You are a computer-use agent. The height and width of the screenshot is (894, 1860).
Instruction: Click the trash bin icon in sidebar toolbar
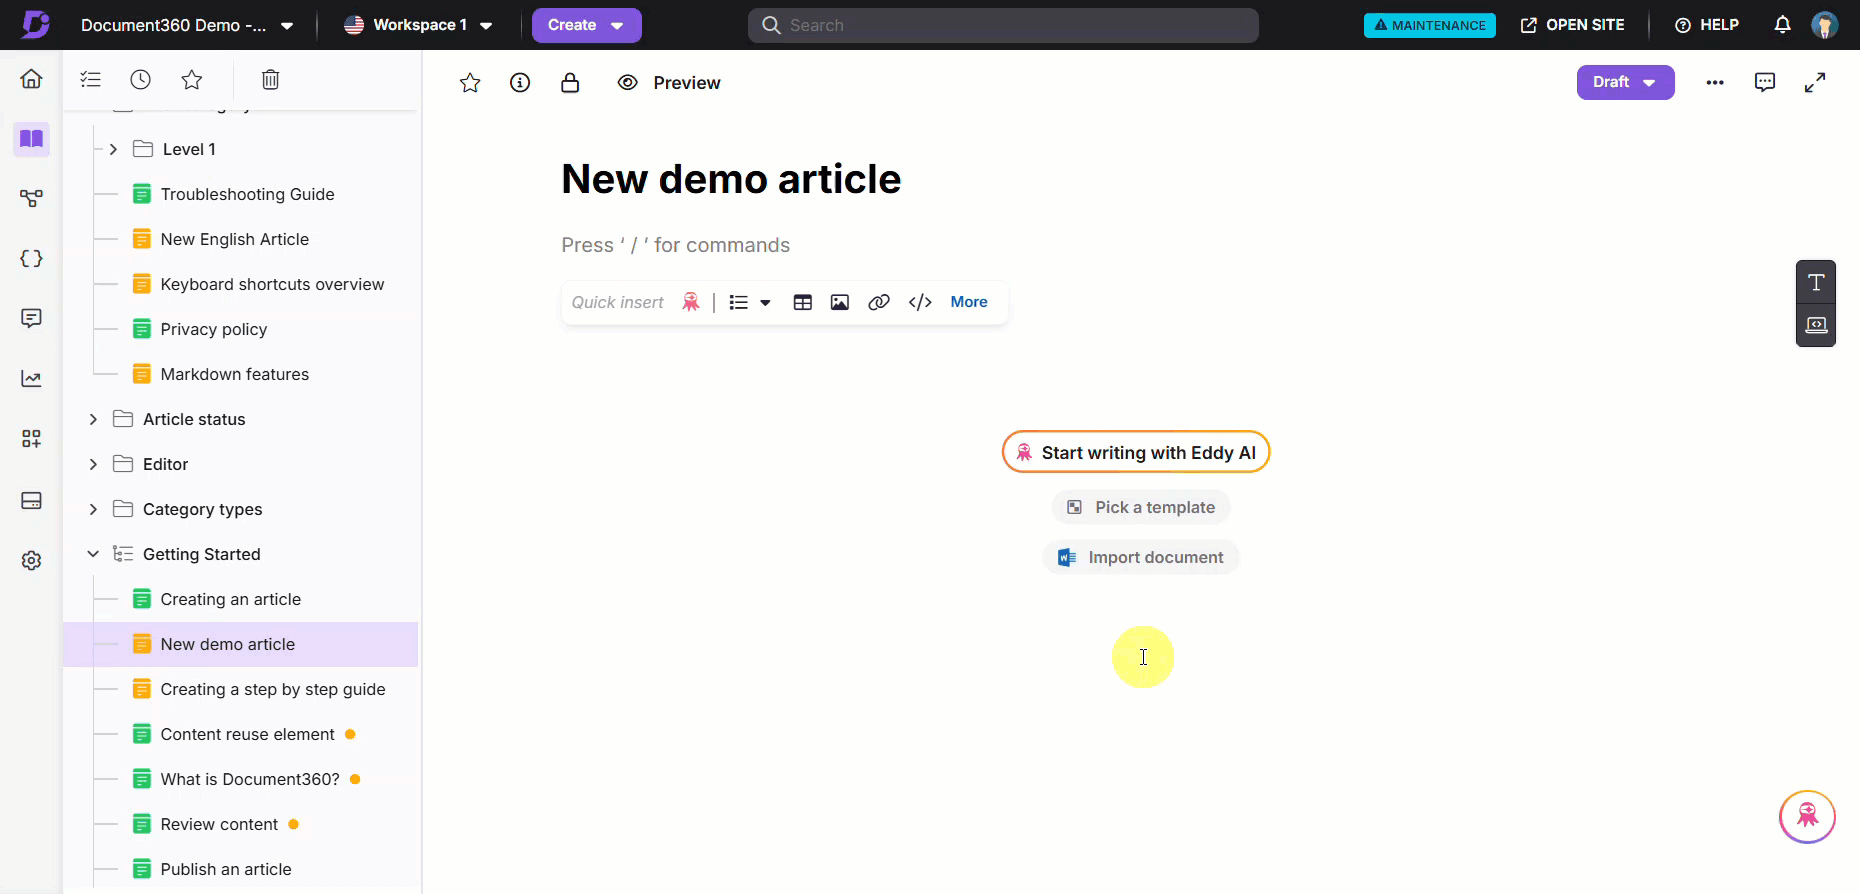(x=270, y=80)
